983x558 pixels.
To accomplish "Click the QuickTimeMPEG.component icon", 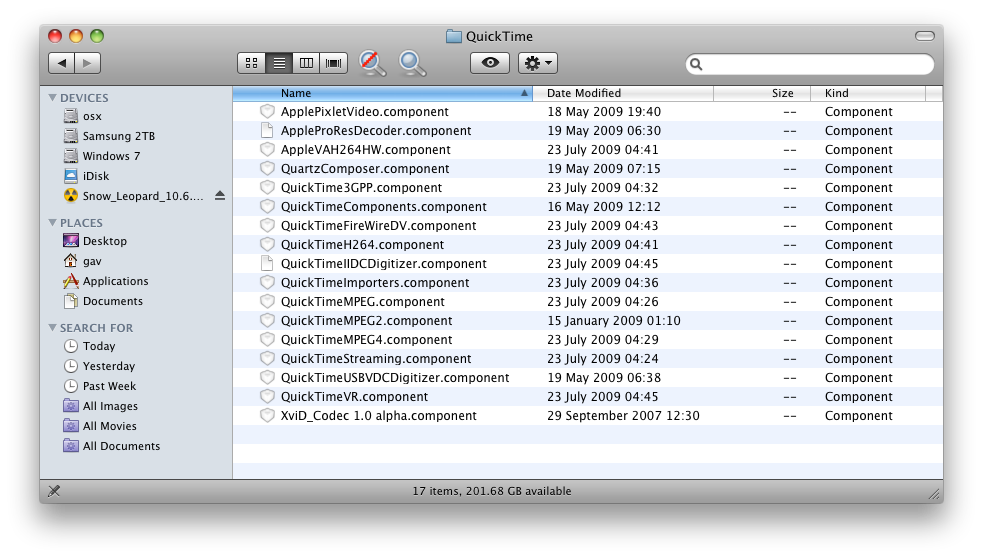I will (x=267, y=302).
